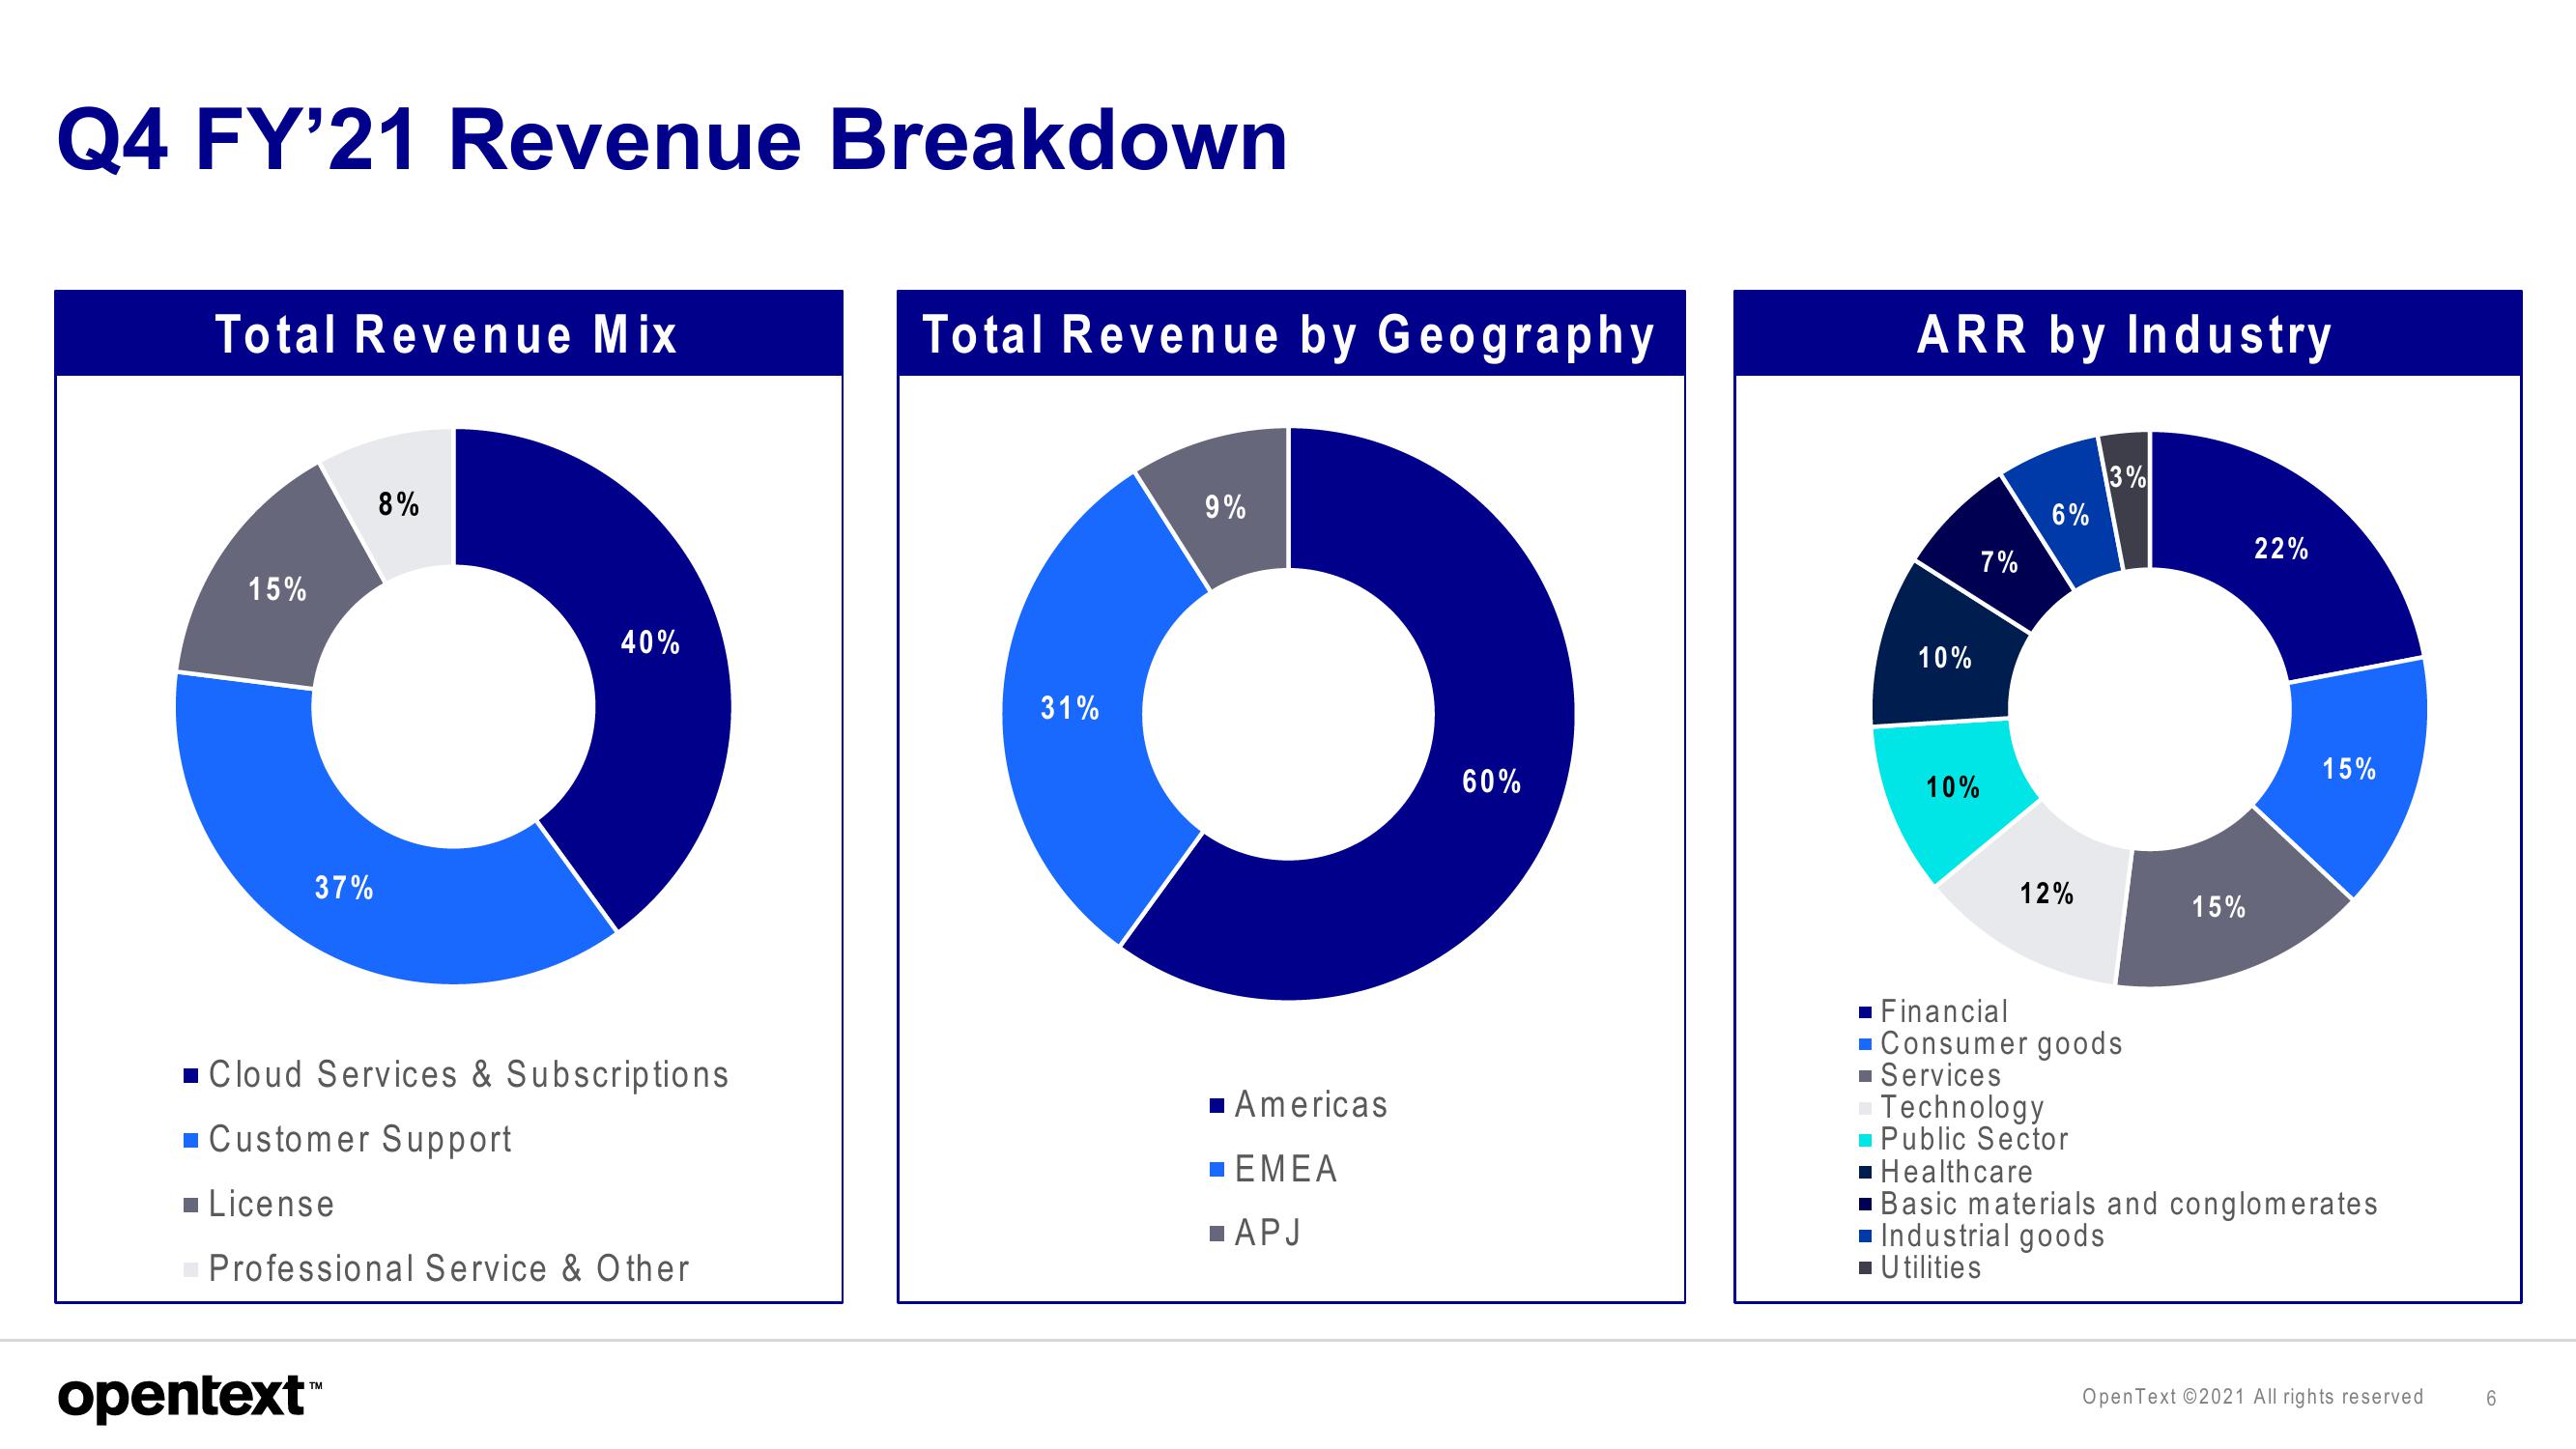Click the slide page number 6
The image size is (2576, 1449).
(x=2491, y=1398)
